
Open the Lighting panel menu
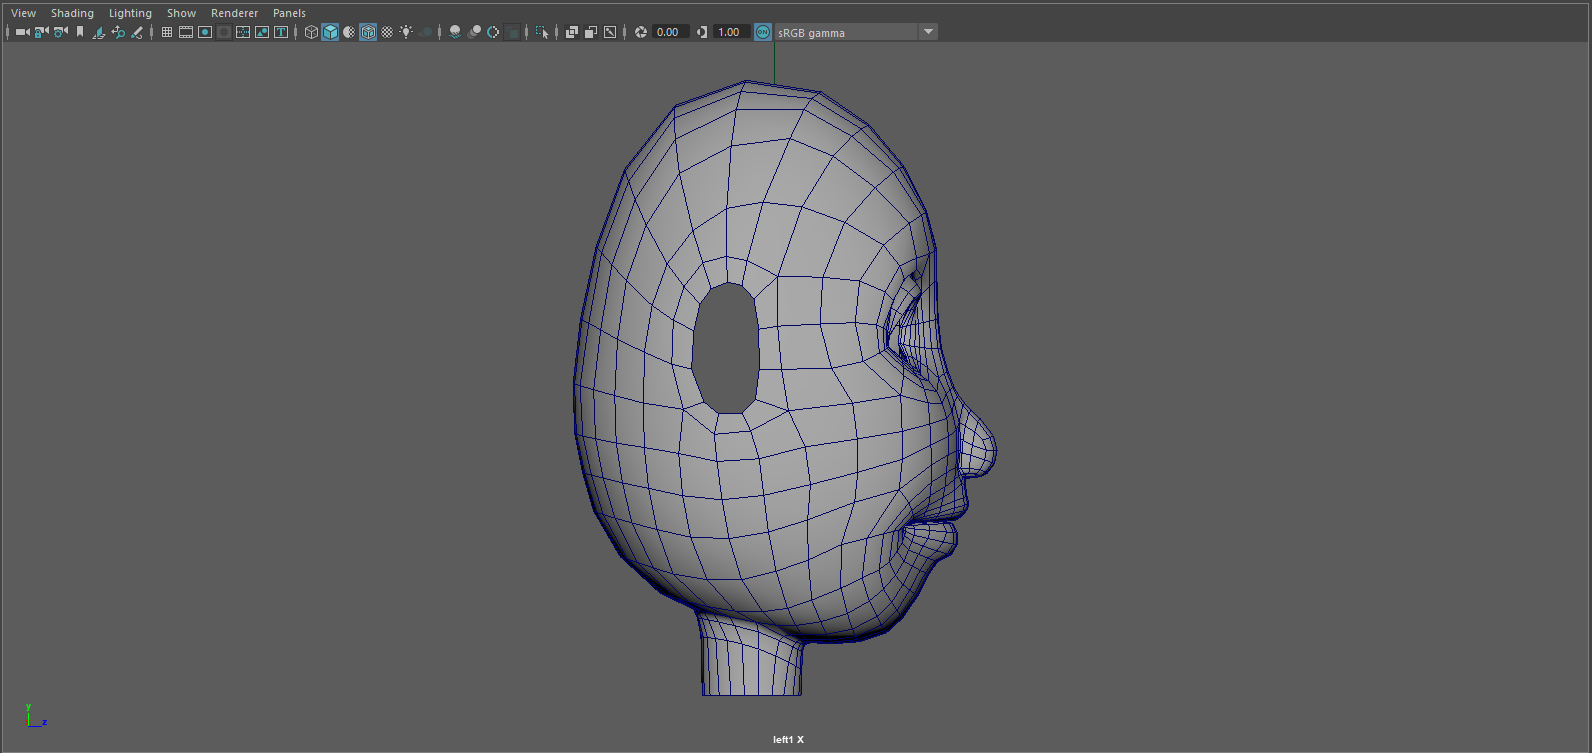pyautogui.click(x=130, y=13)
